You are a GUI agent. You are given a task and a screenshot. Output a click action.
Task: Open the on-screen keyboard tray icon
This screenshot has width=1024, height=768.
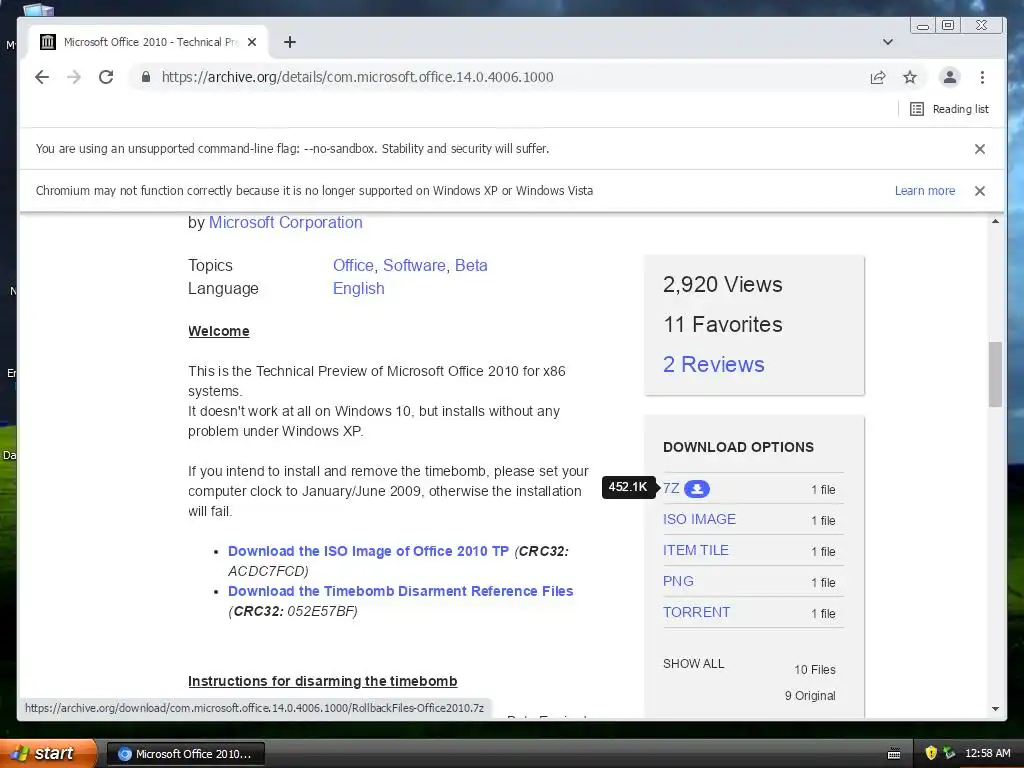pyautogui.click(x=894, y=754)
